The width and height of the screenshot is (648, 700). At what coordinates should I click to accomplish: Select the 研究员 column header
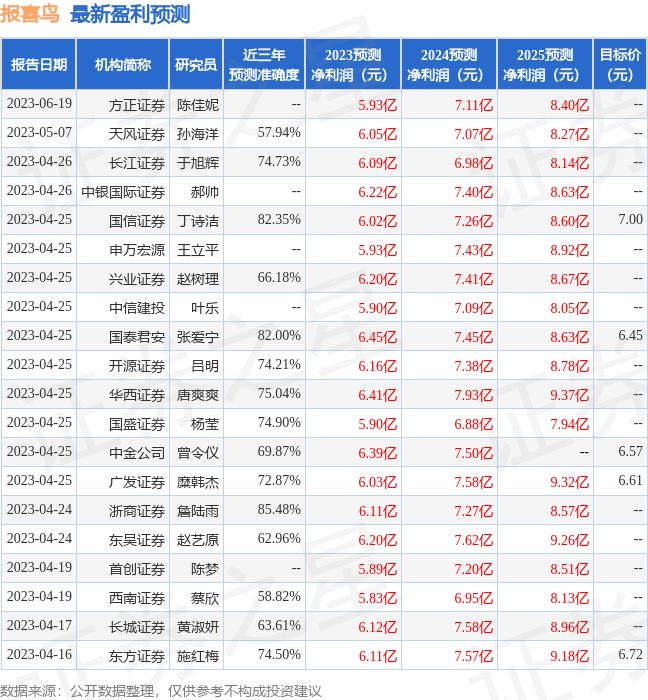point(196,65)
